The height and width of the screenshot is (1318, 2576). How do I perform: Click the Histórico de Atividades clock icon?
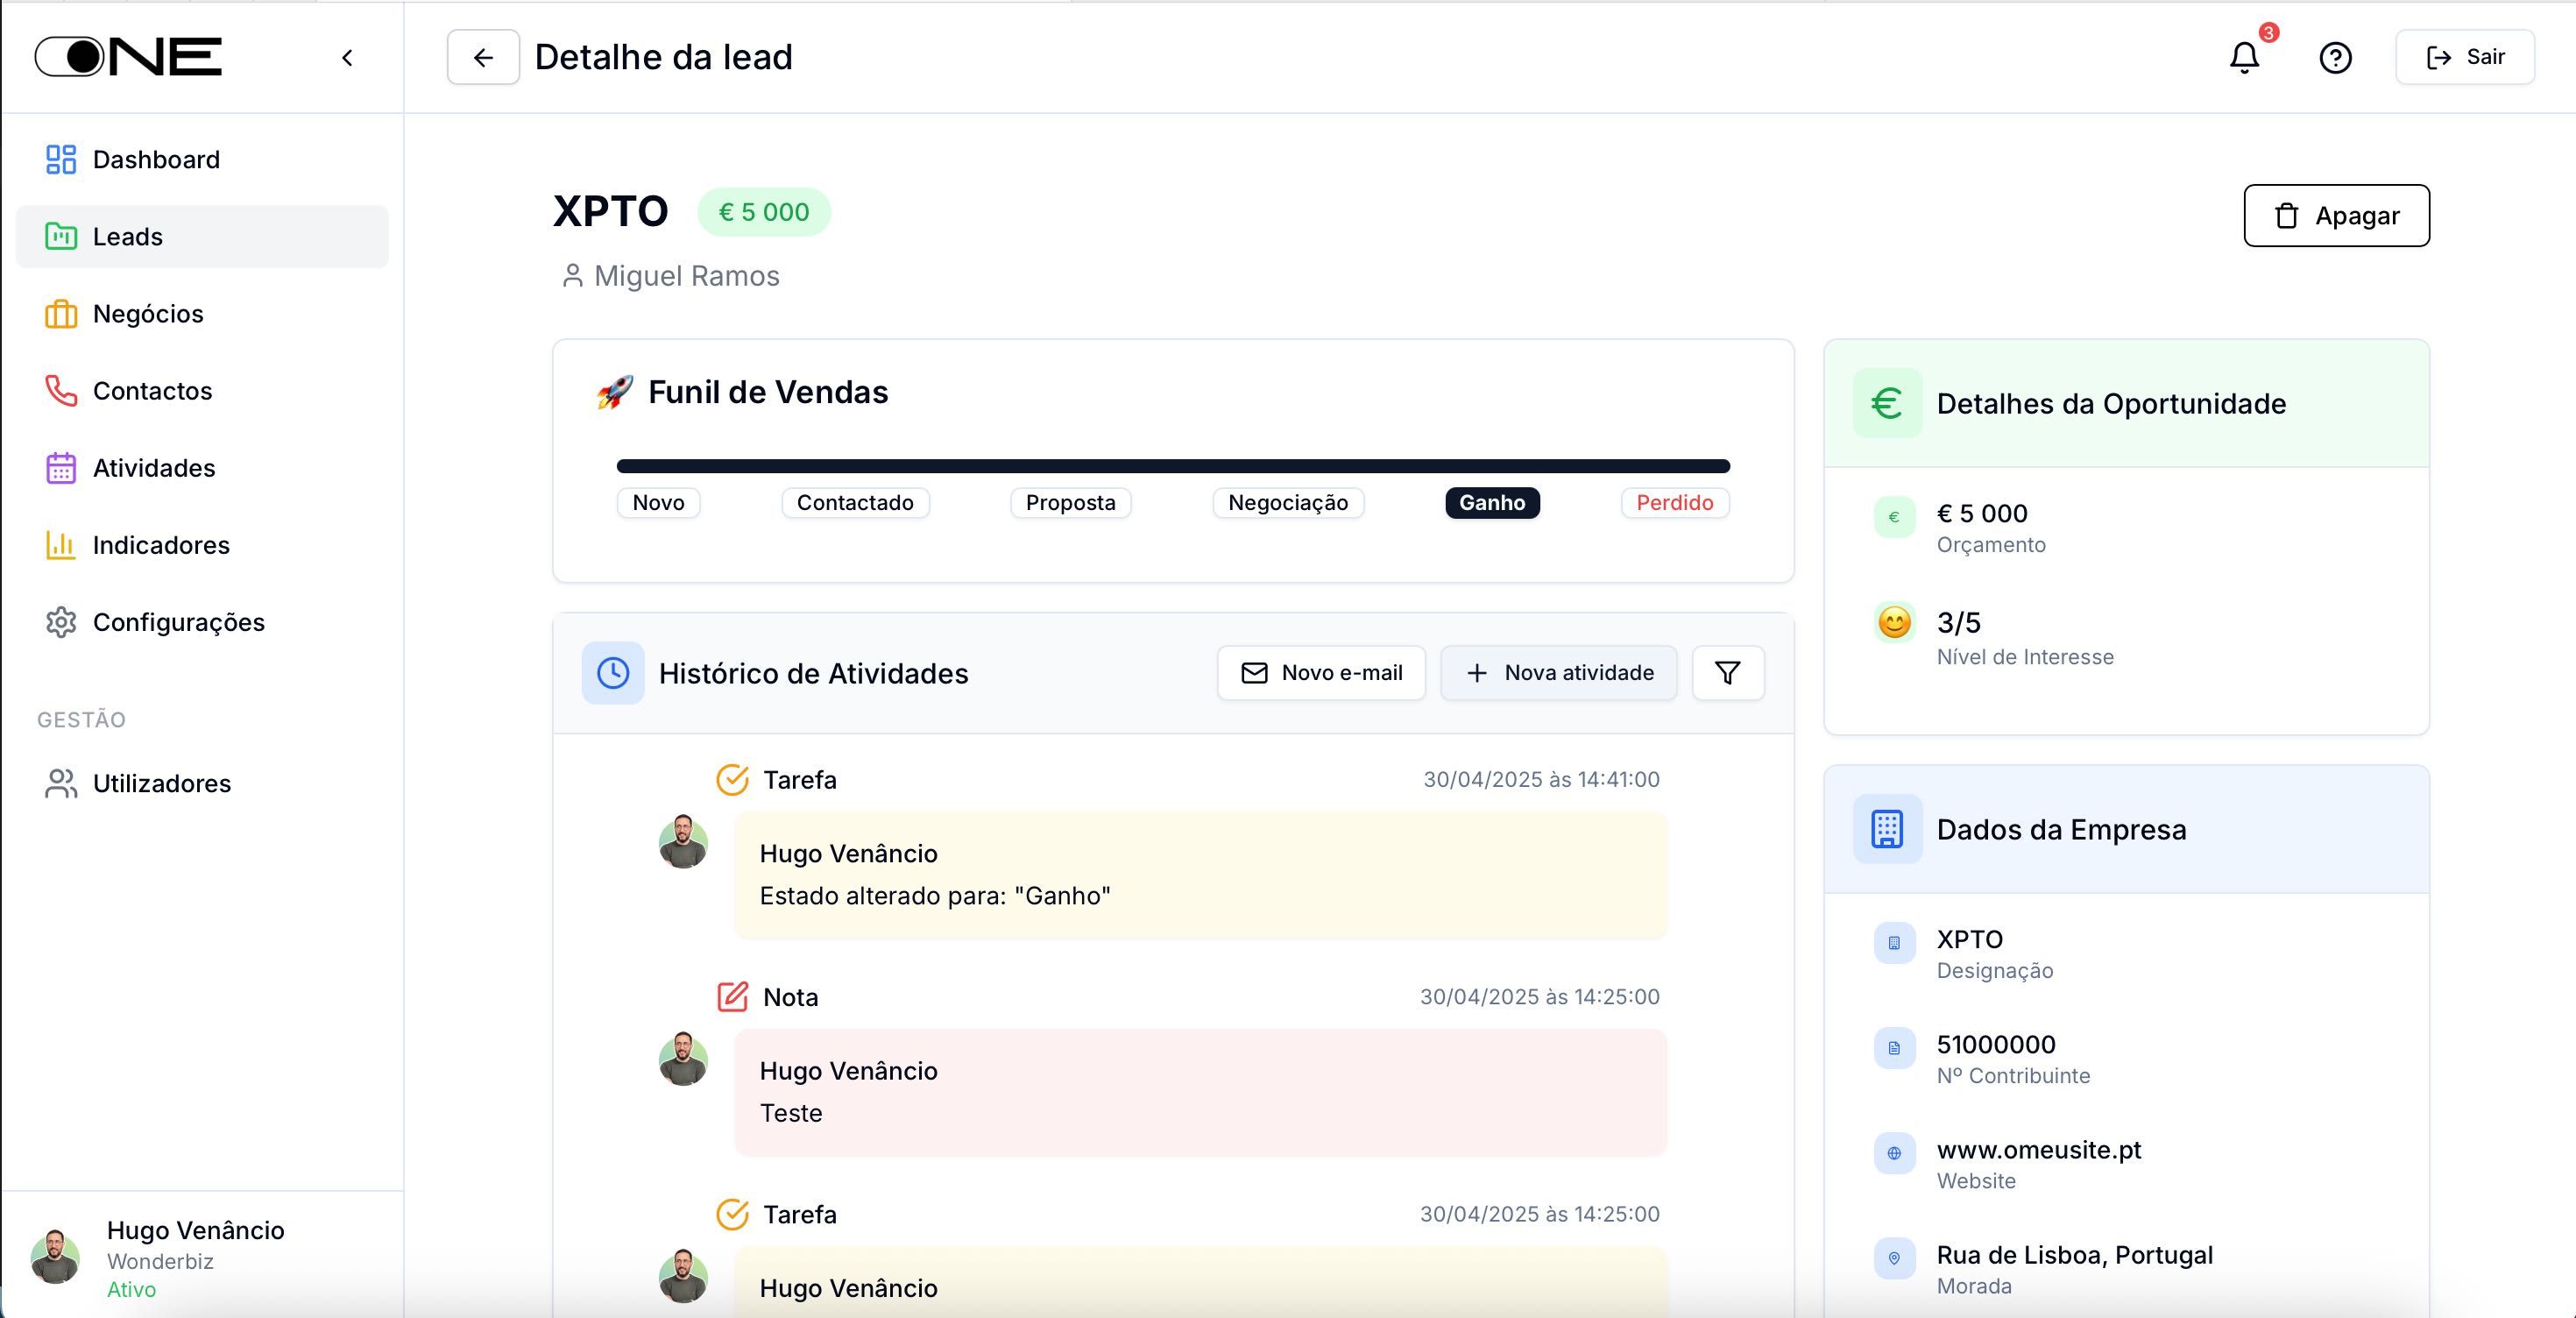click(x=613, y=673)
